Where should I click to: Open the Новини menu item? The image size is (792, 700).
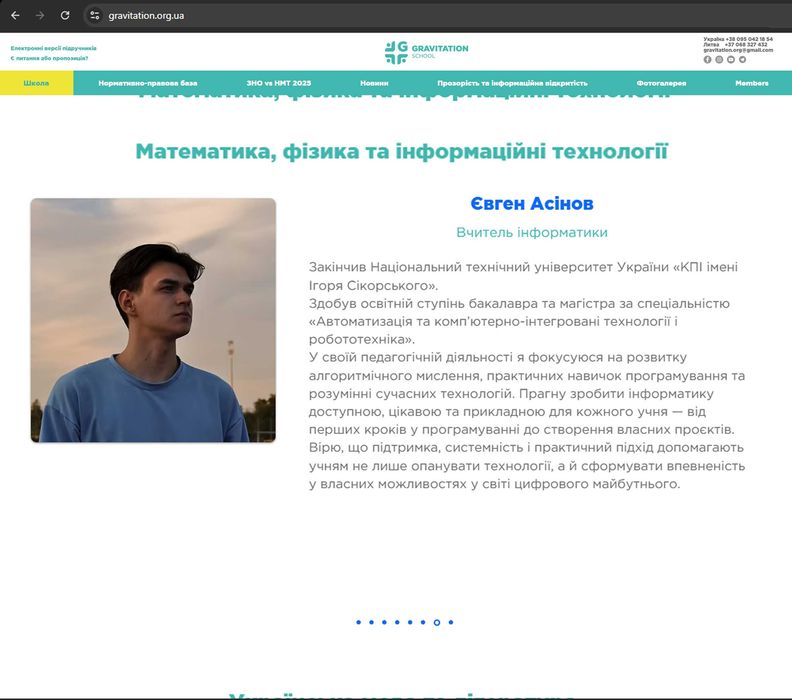374,83
